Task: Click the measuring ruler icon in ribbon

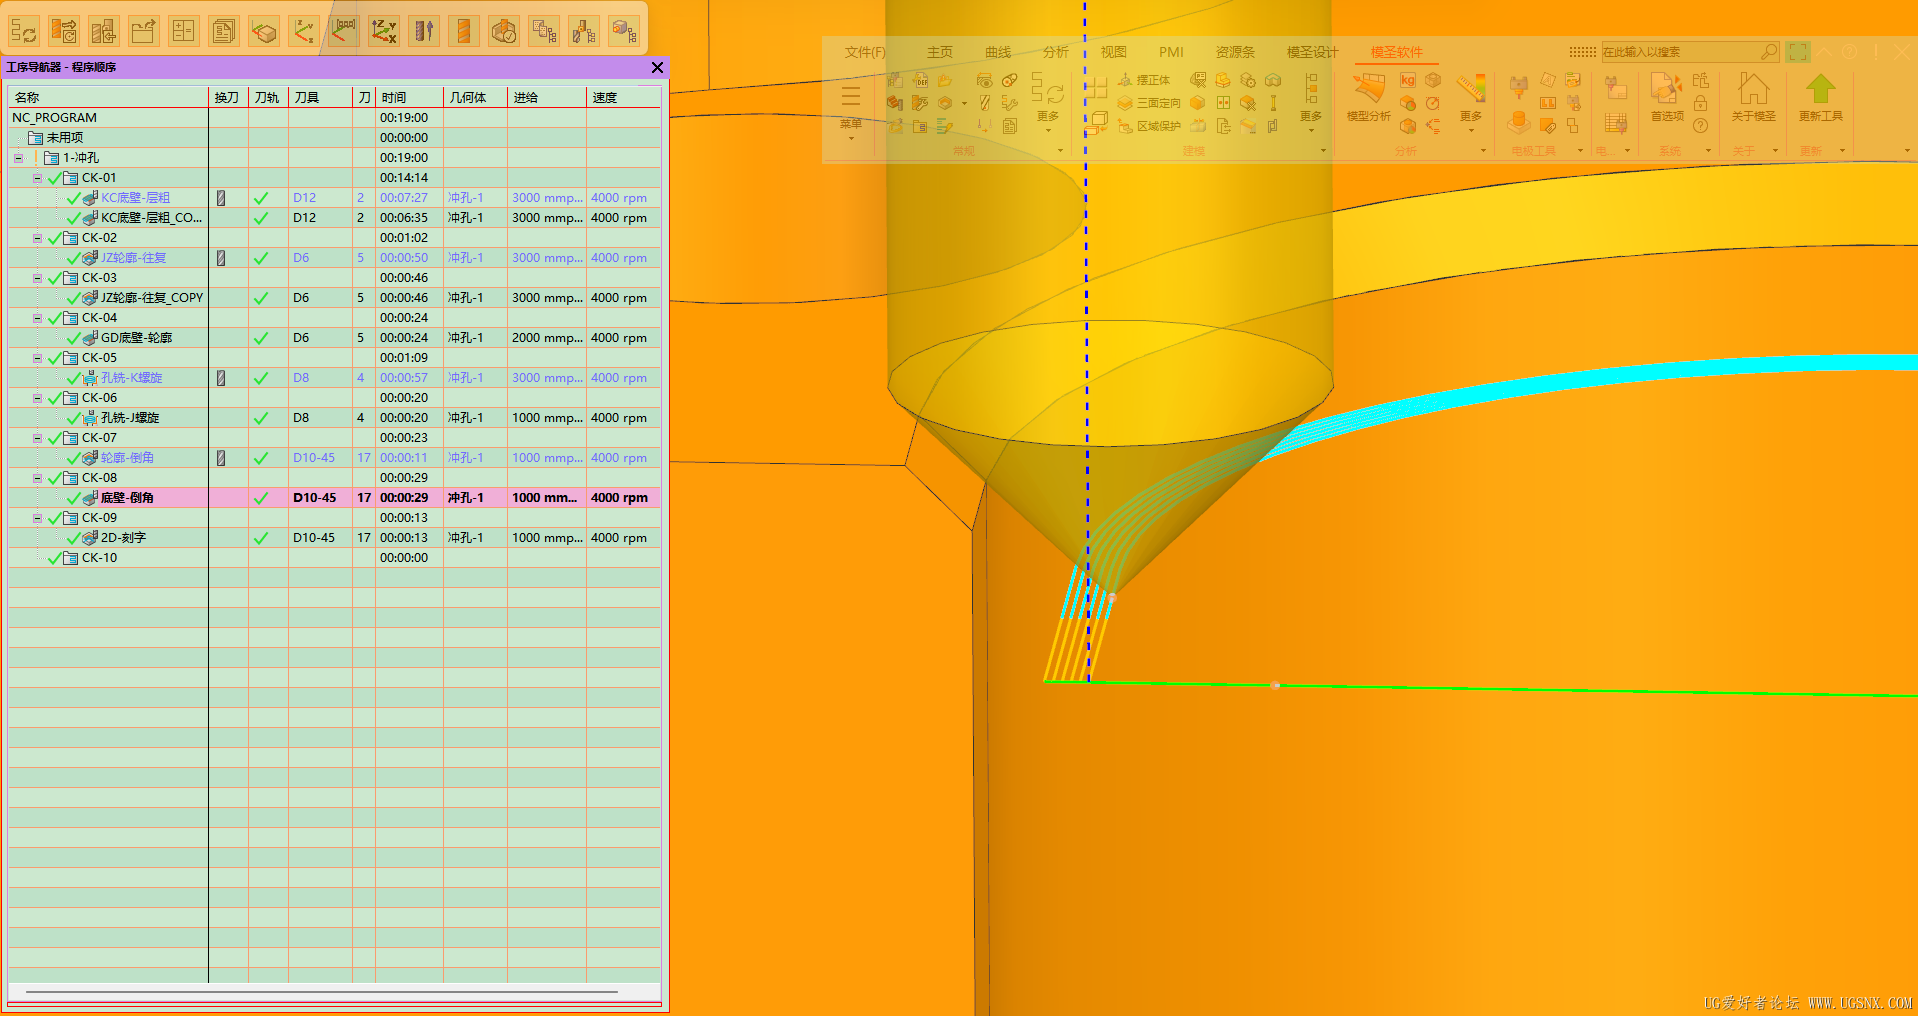Action: (x=1471, y=89)
